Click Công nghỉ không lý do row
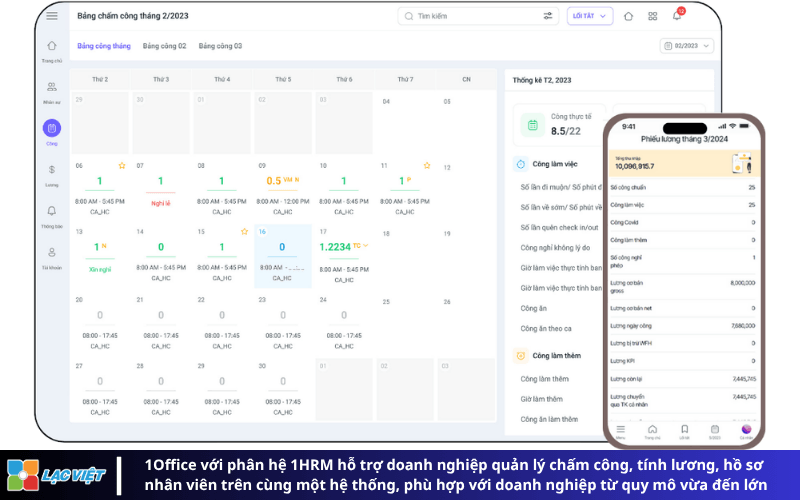The height and width of the screenshot is (500, 800). tap(555, 247)
